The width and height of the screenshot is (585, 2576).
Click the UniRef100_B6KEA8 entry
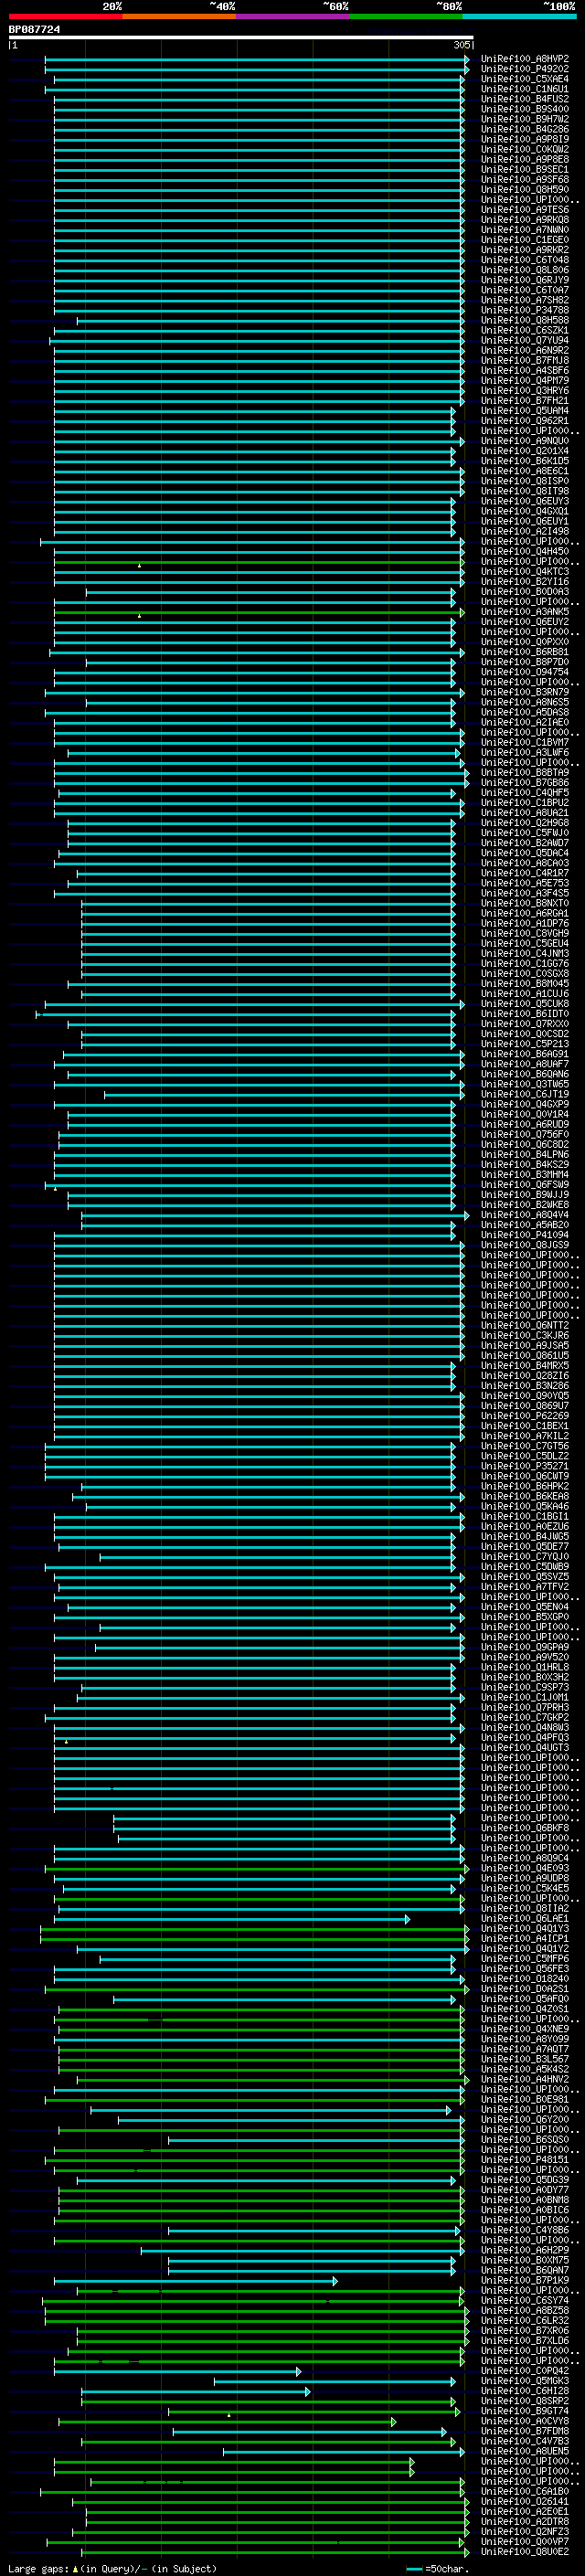point(525,1496)
